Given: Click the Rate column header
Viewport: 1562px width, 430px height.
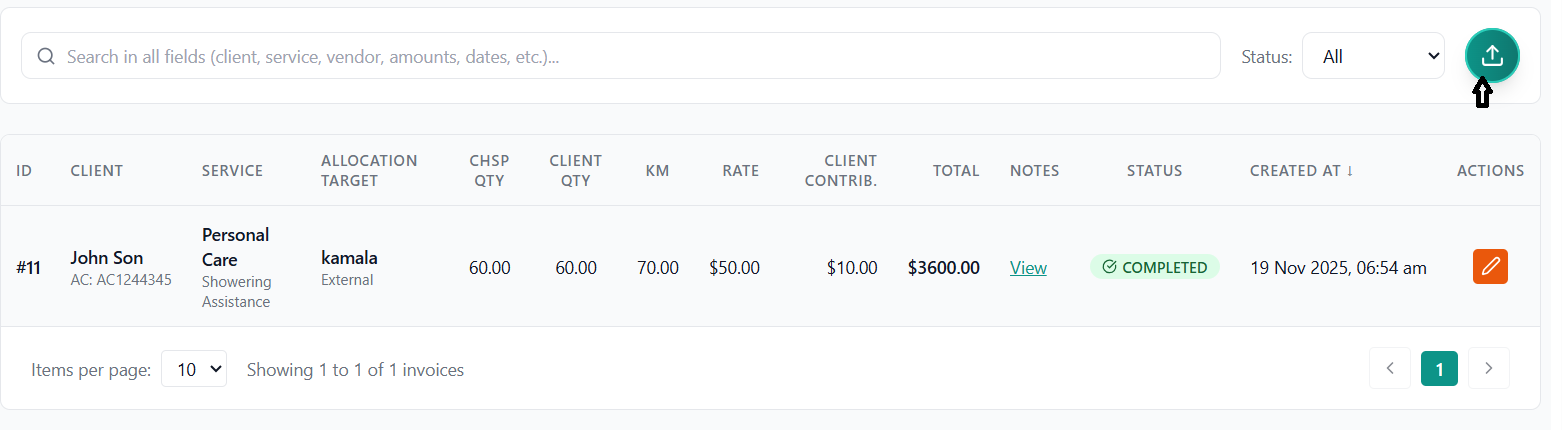Looking at the screenshot, I should point(740,171).
